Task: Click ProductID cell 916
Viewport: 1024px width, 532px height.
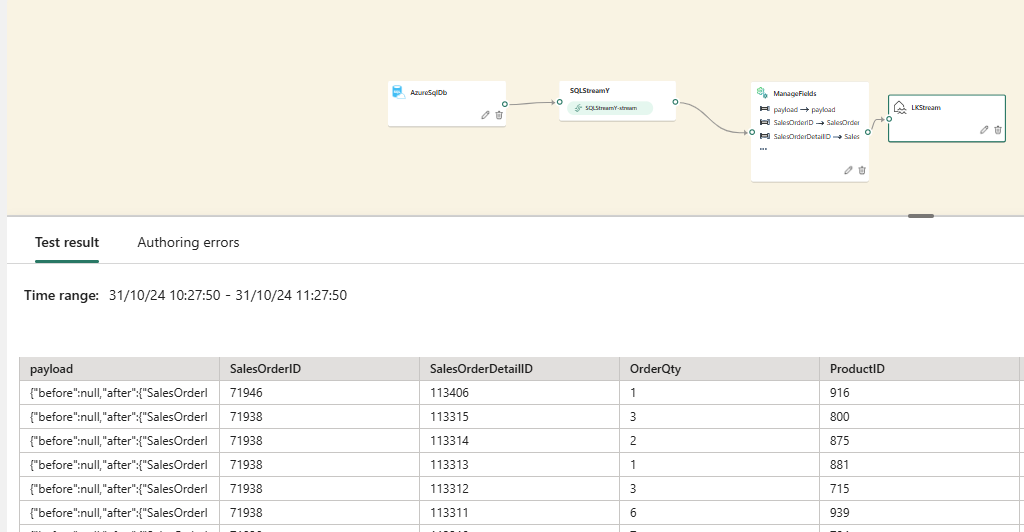Action: point(920,393)
